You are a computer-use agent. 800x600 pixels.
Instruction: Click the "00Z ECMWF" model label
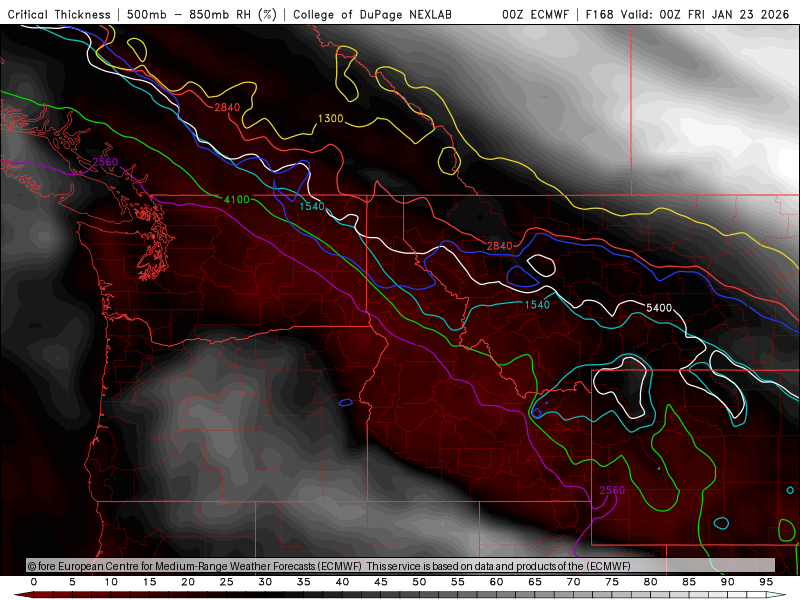[x=535, y=15]
